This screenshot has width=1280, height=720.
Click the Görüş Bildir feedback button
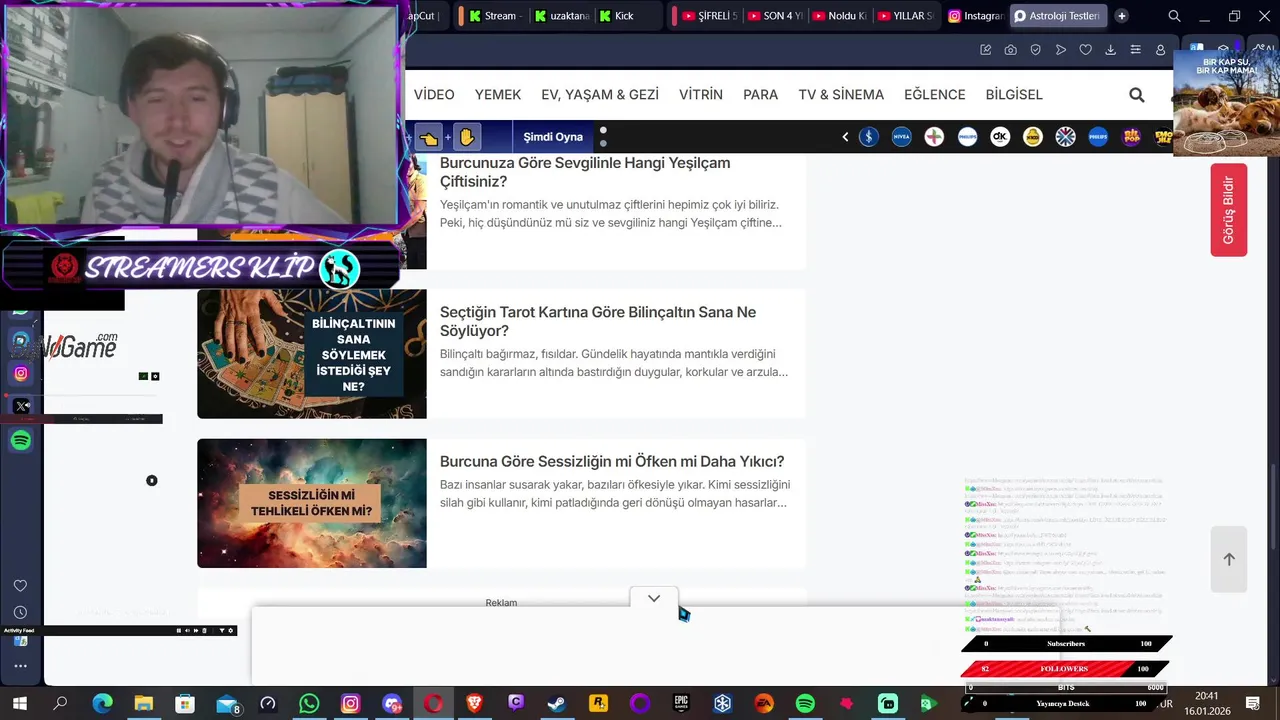[1228, 210]
